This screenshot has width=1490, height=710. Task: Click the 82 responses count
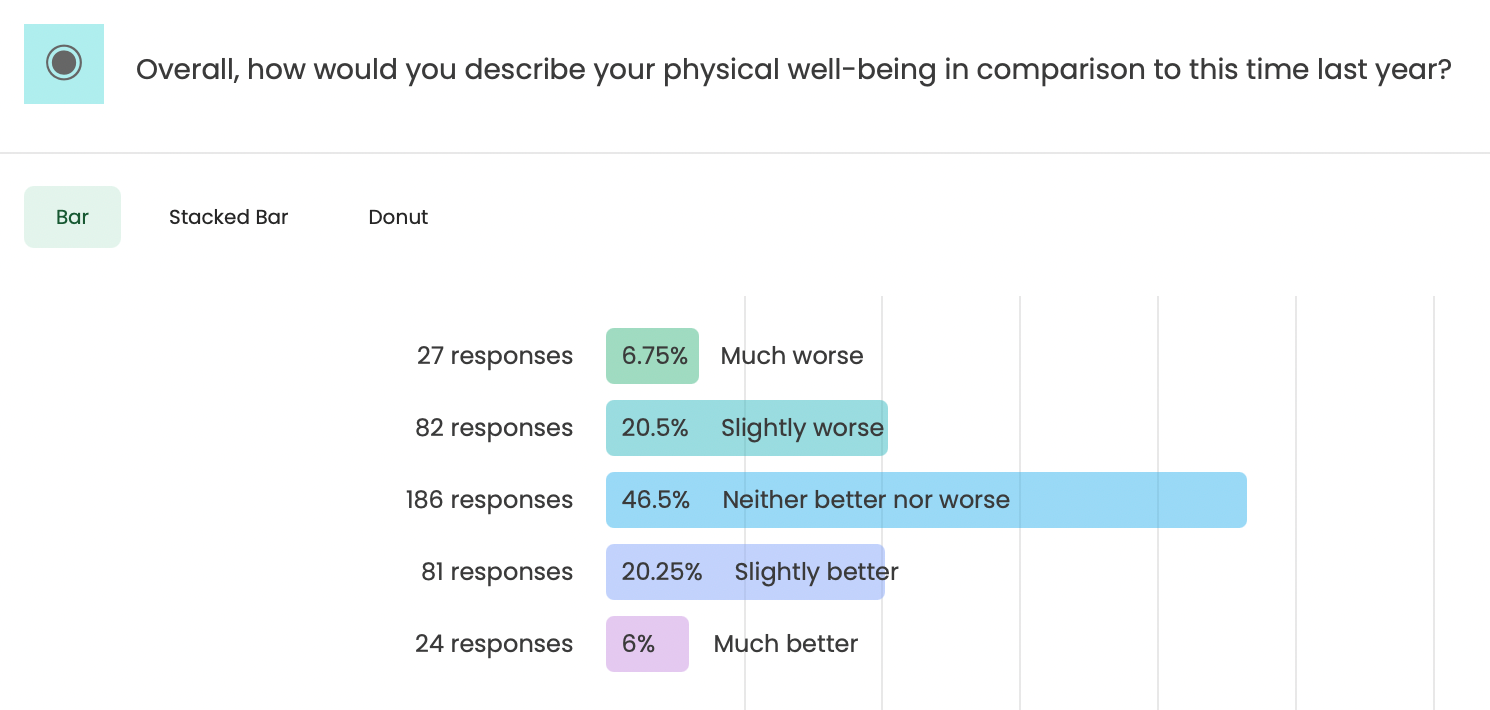[494, 428]
